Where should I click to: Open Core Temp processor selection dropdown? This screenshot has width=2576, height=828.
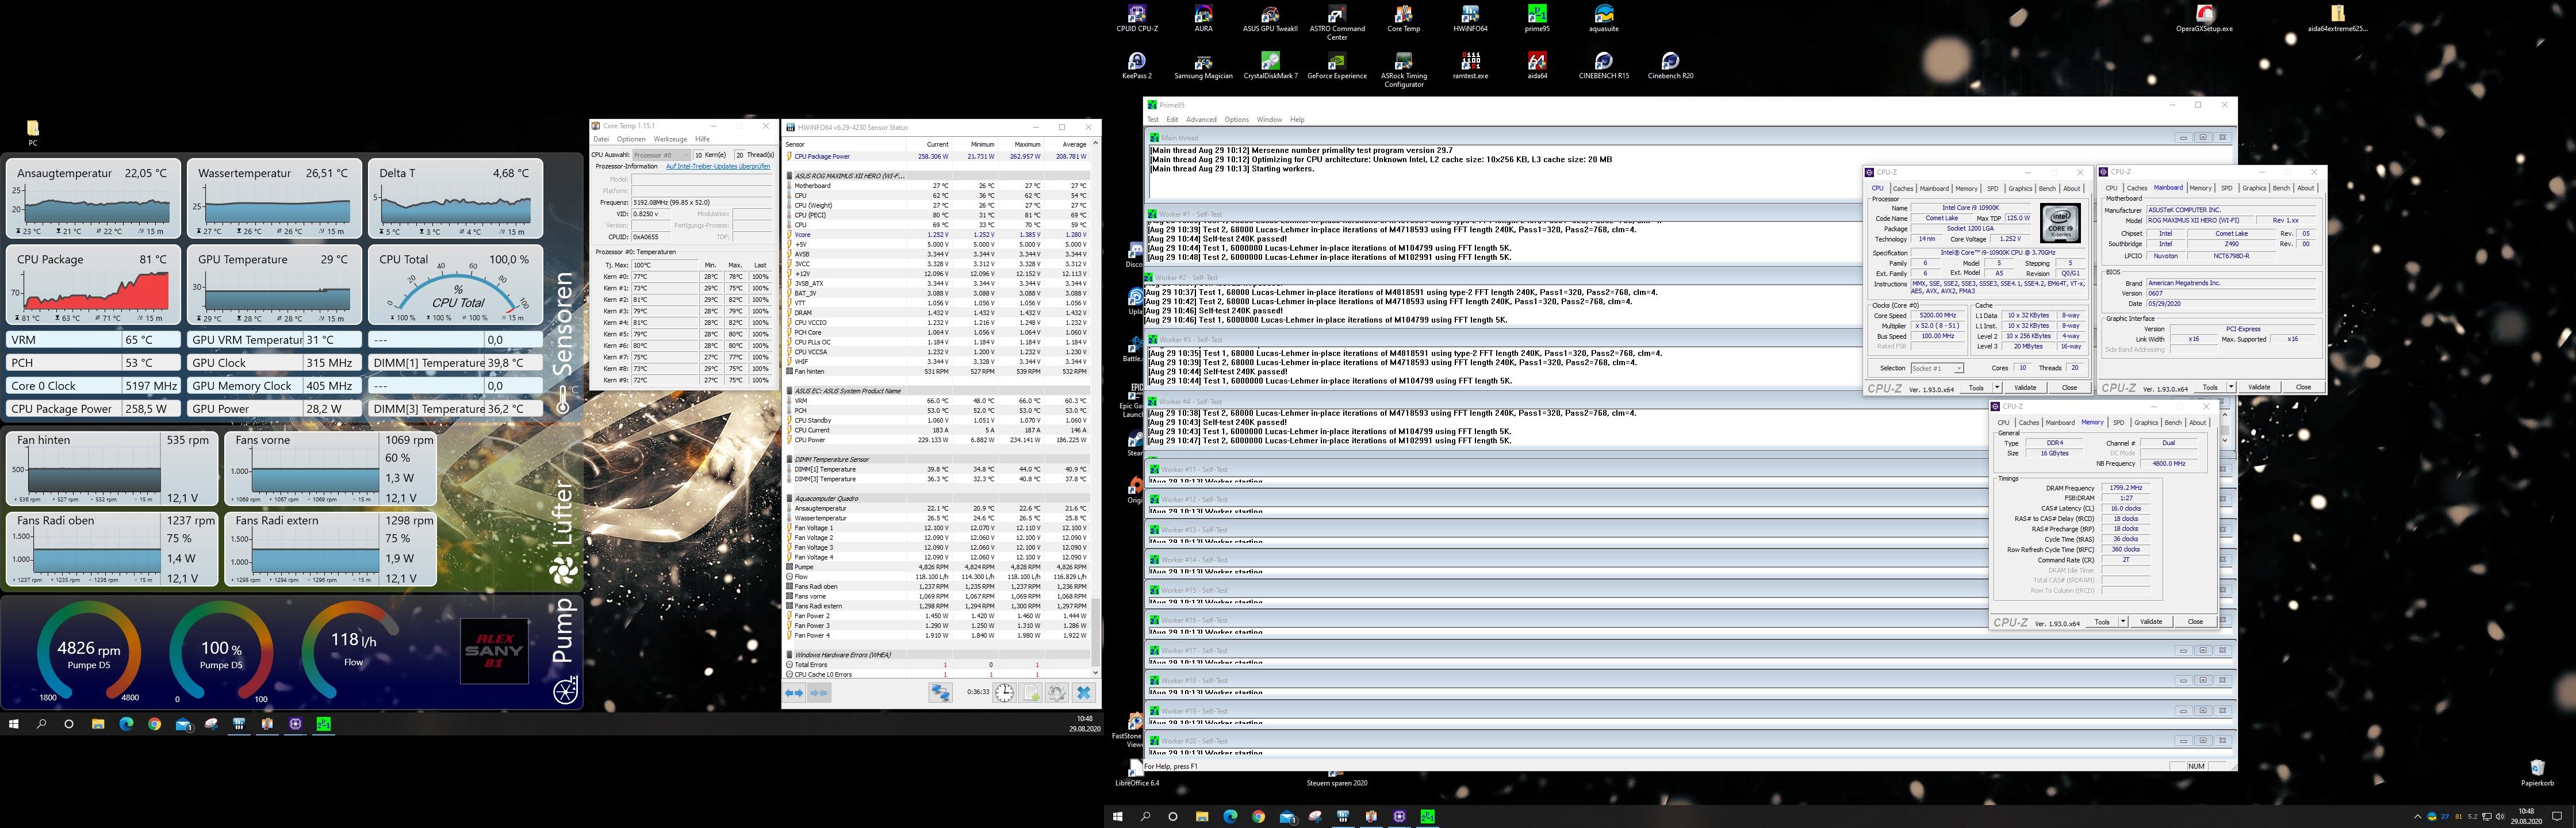(662, 155)
